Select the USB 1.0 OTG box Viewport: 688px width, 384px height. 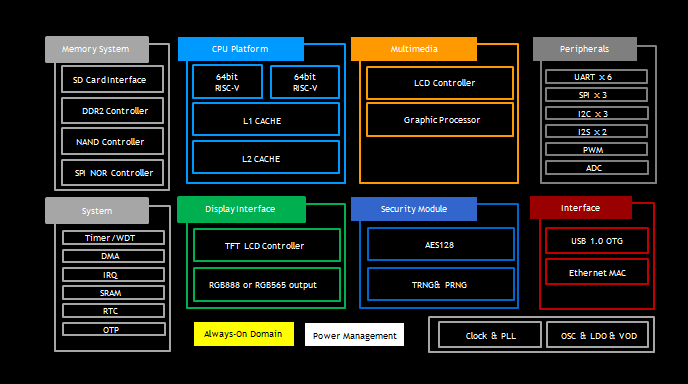click(x=597, y=240)
